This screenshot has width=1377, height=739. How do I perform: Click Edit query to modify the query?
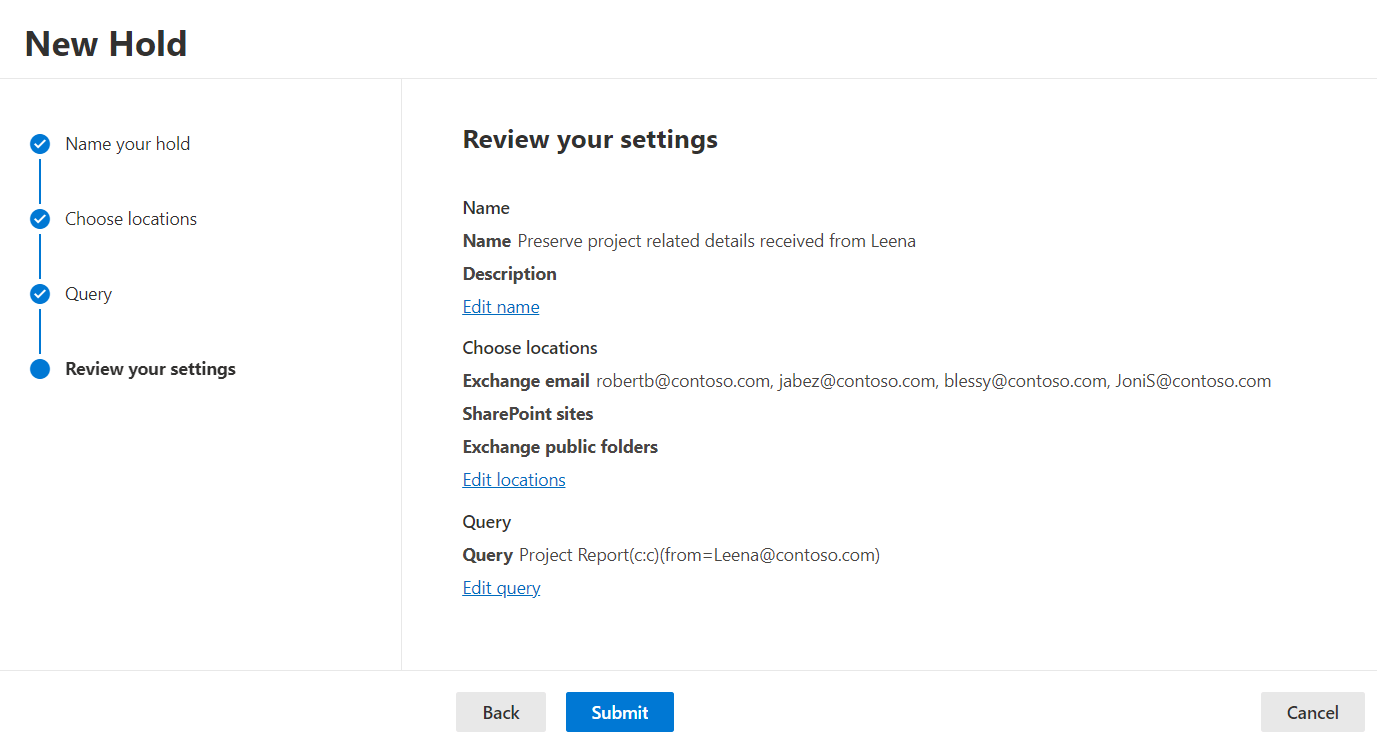pyautogui.click(x=500, y=587)
